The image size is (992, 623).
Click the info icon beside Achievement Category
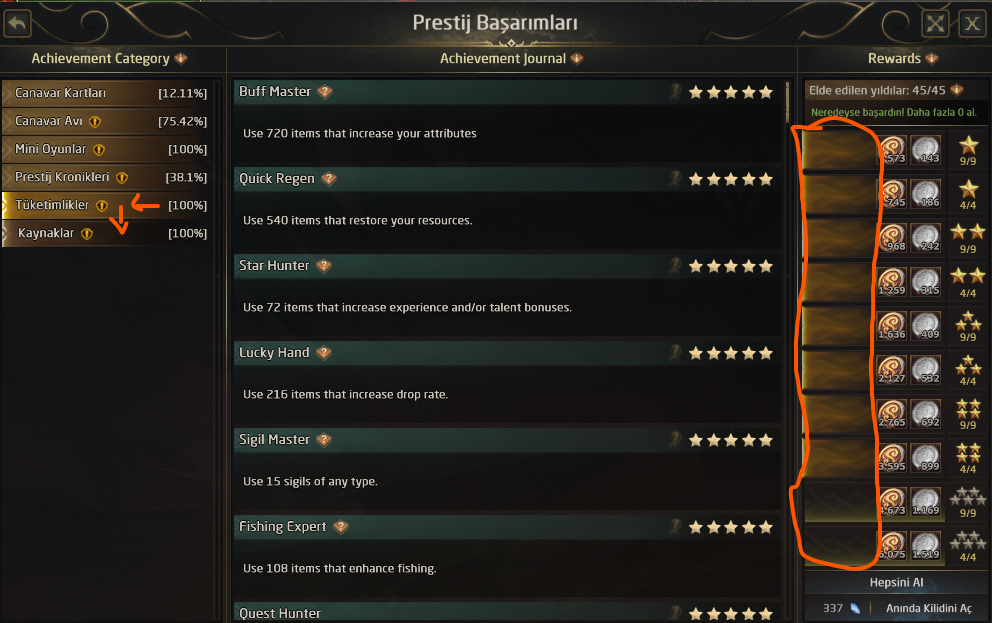coord(181,59)
